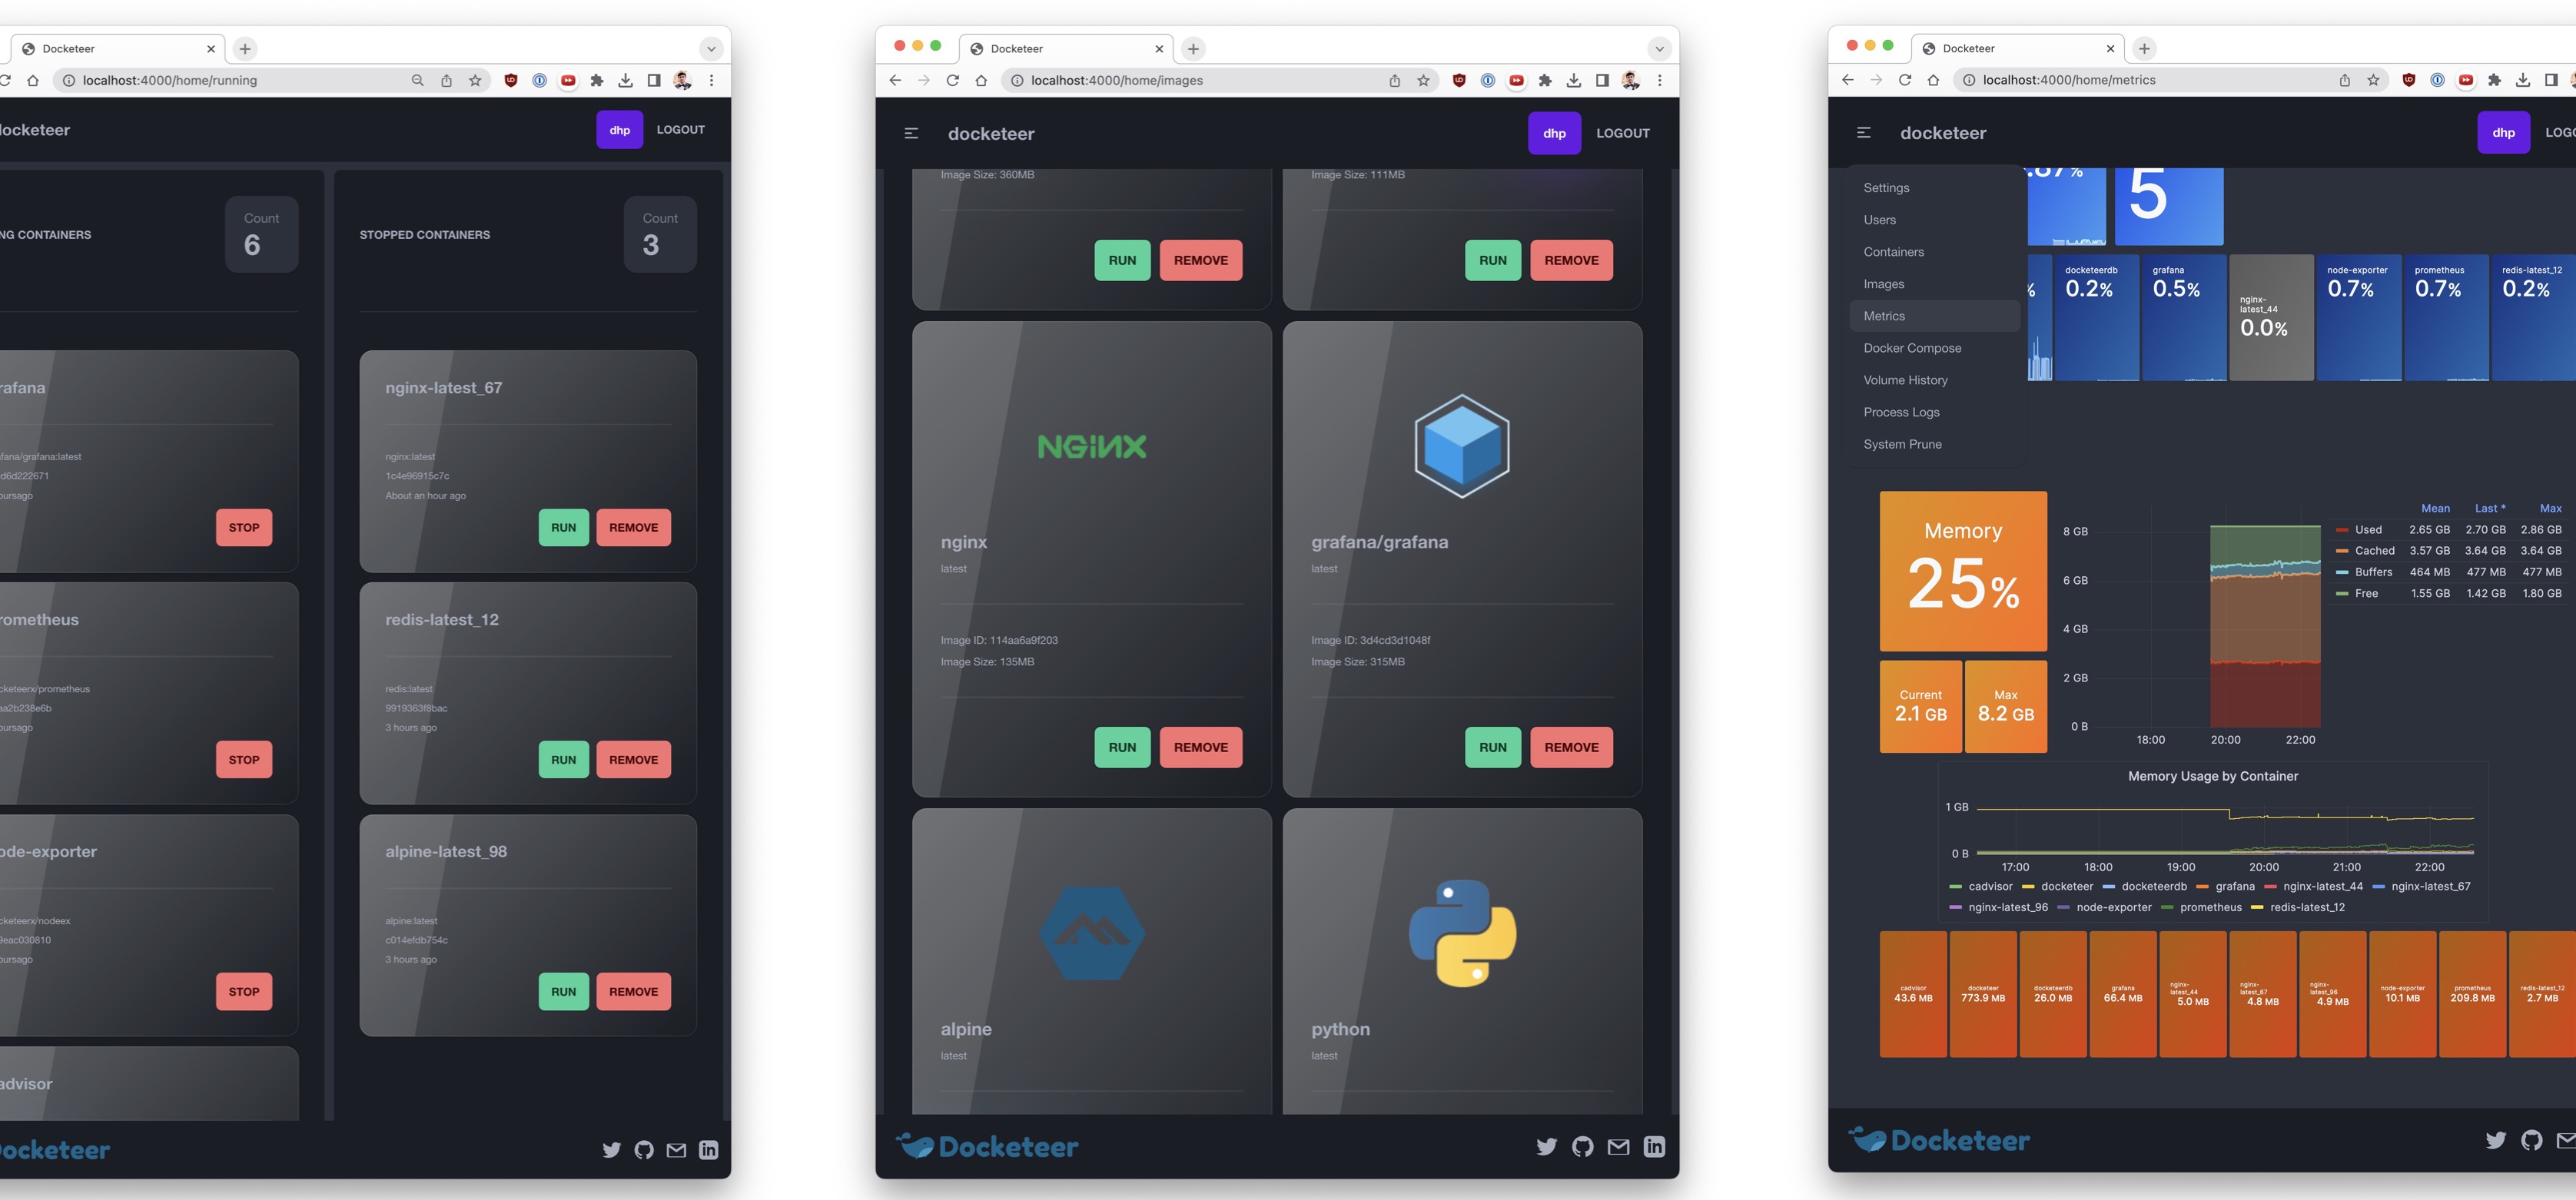Expand tab search chevron in images window
Screen dimensions: 2576x1200
click(x=1659, y=49)
